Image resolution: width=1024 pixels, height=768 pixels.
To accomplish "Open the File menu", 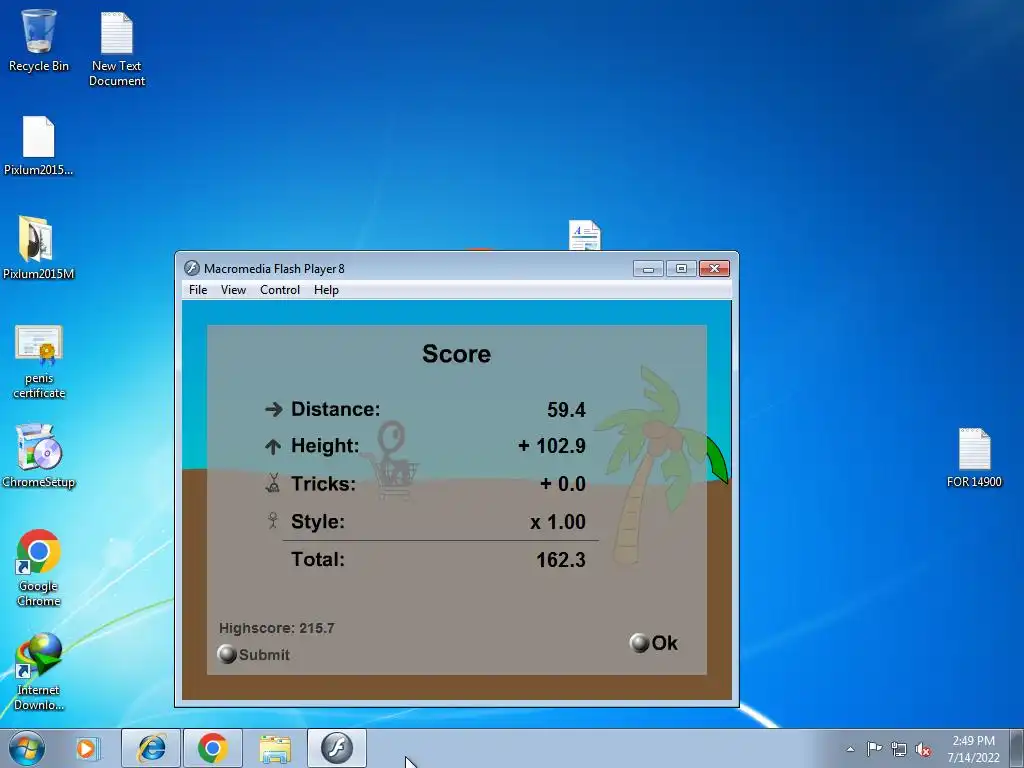I will [198, 290].
